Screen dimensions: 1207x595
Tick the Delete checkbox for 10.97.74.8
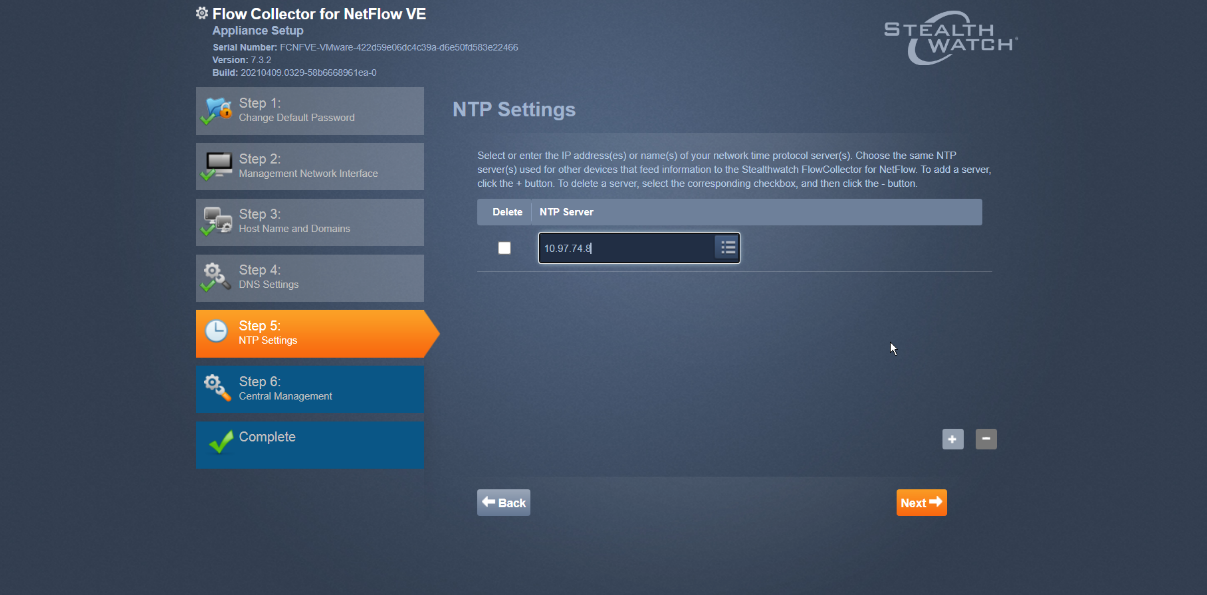tap(504, 248)
